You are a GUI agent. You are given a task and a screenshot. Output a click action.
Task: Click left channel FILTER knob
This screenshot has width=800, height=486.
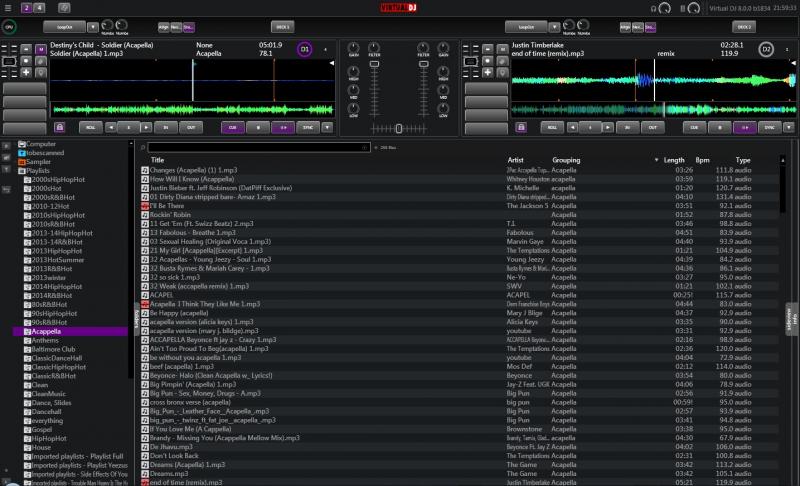point(374,48)
